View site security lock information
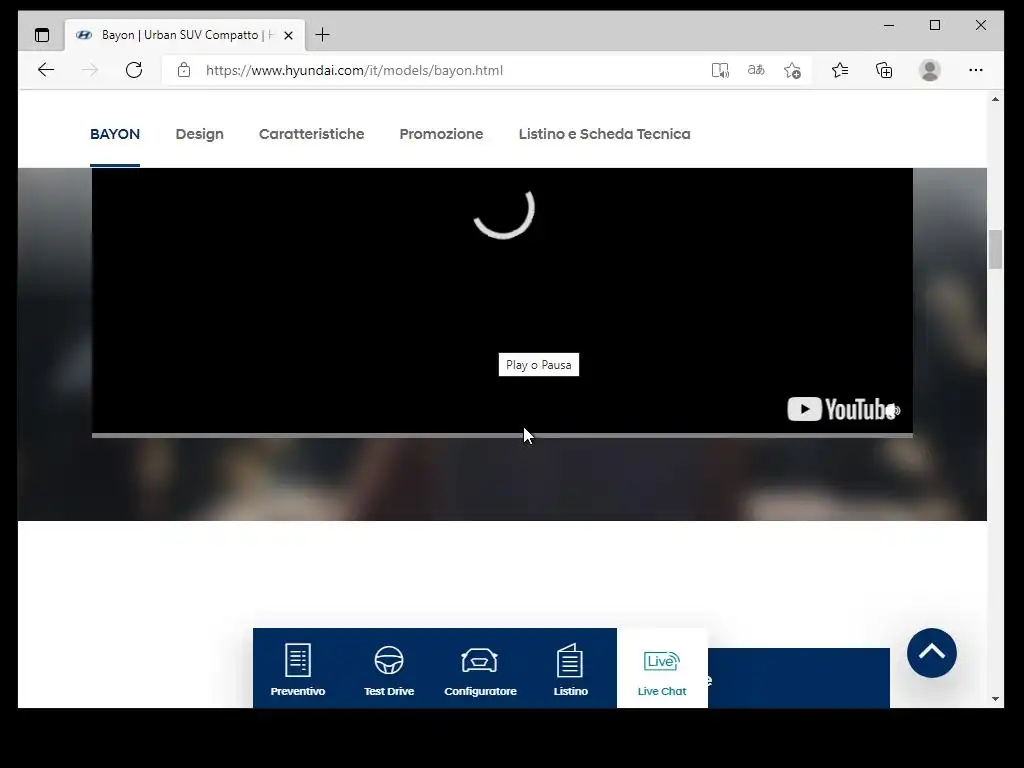Viewport: 1024px width, 768px height. coord(184,70)
